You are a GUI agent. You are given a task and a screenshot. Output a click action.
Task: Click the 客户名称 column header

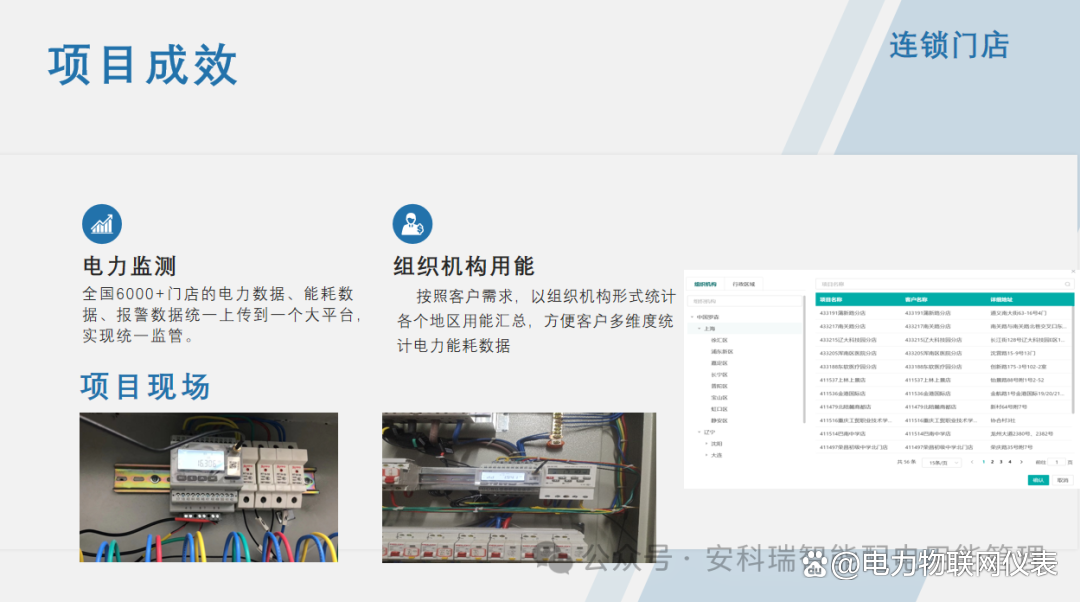pos(916,300)
